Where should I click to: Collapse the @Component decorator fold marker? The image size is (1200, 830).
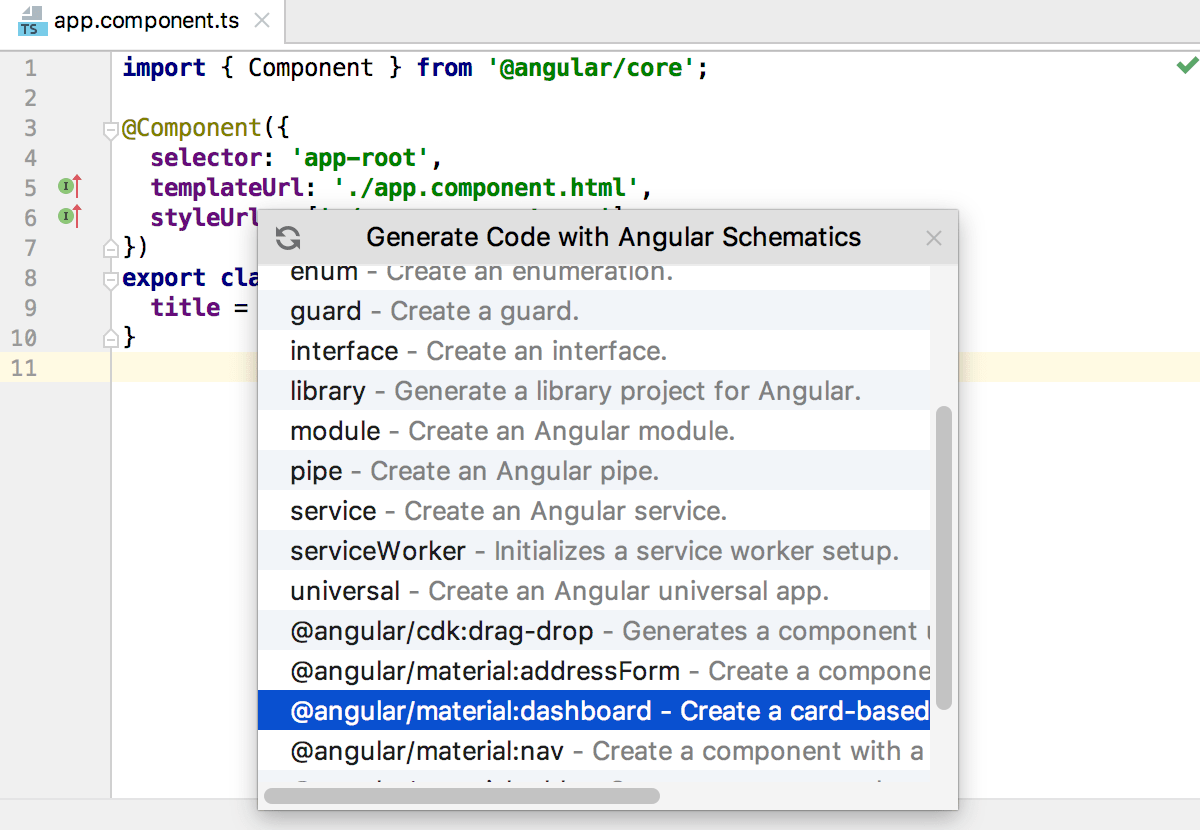111,129
